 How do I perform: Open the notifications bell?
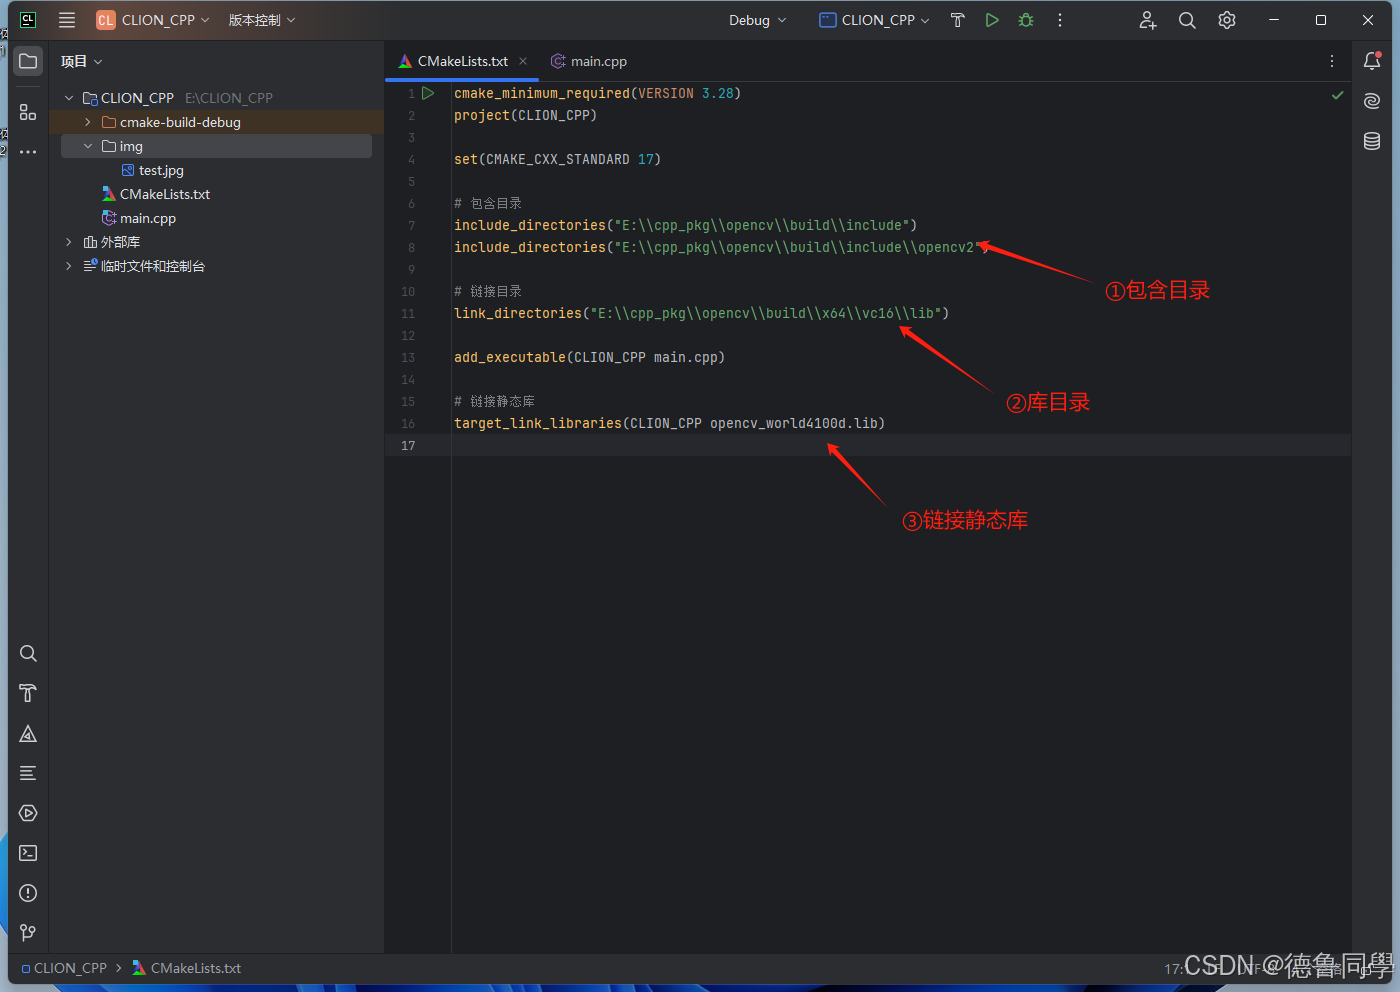point(1371,61)
